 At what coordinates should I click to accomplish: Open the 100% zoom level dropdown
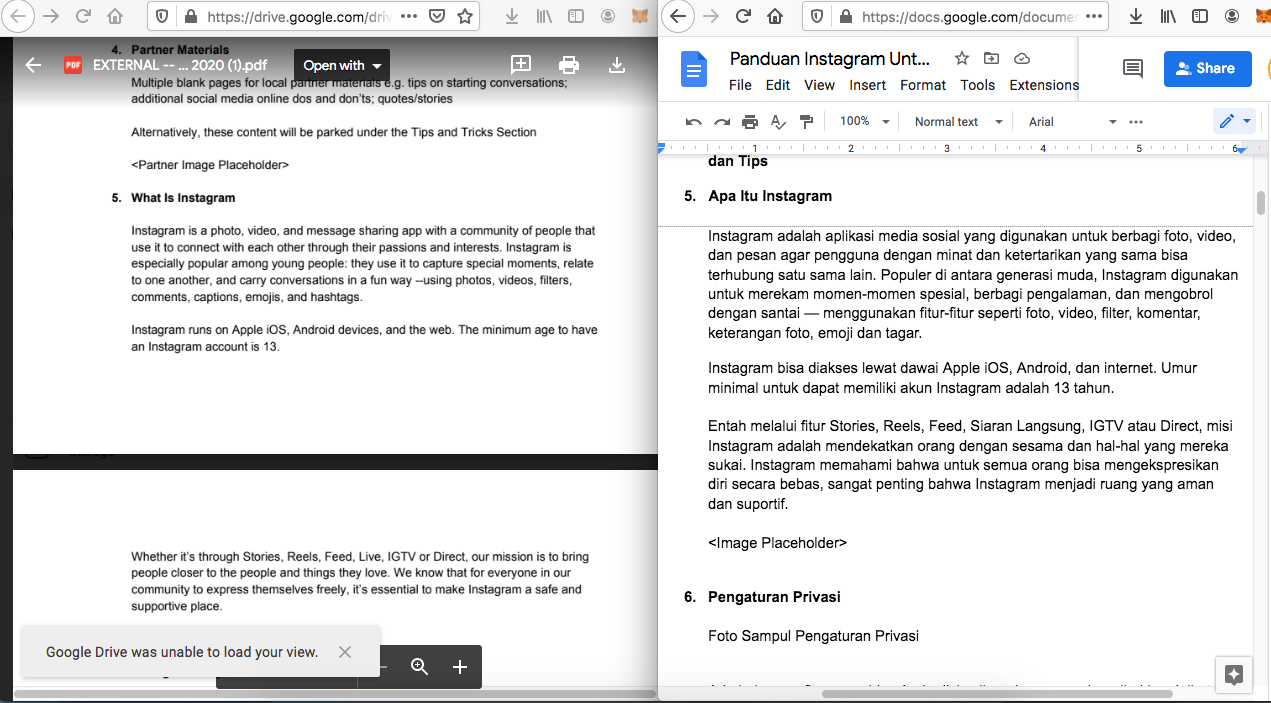pos(864,122)
